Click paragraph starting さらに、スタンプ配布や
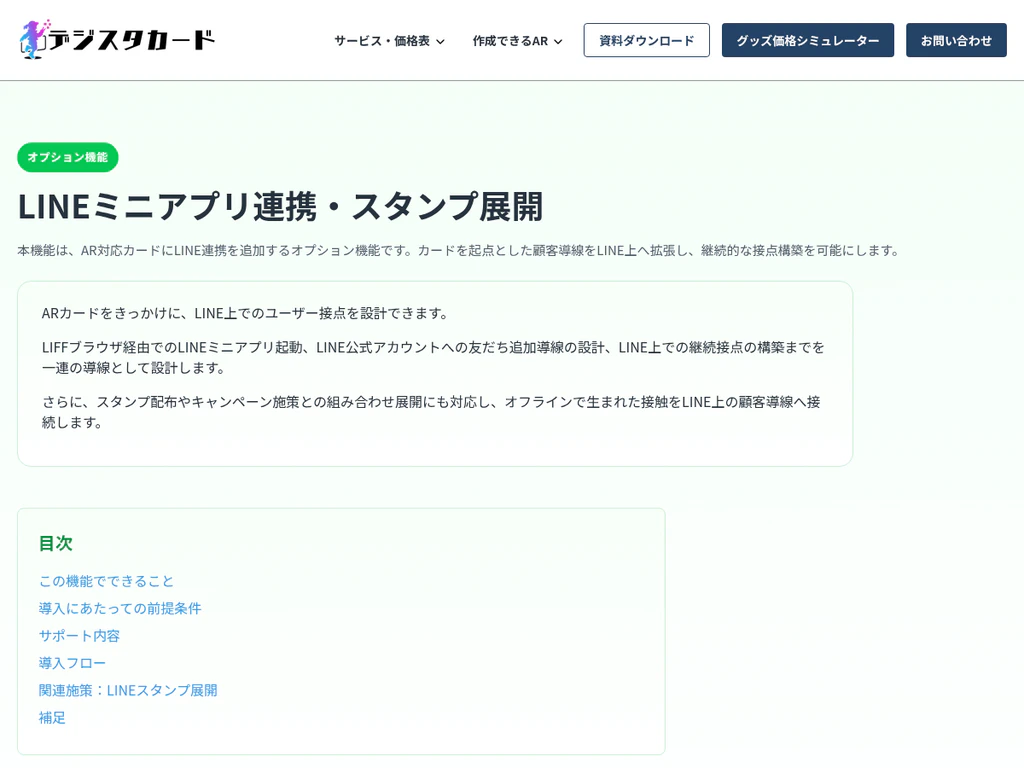 431,412
